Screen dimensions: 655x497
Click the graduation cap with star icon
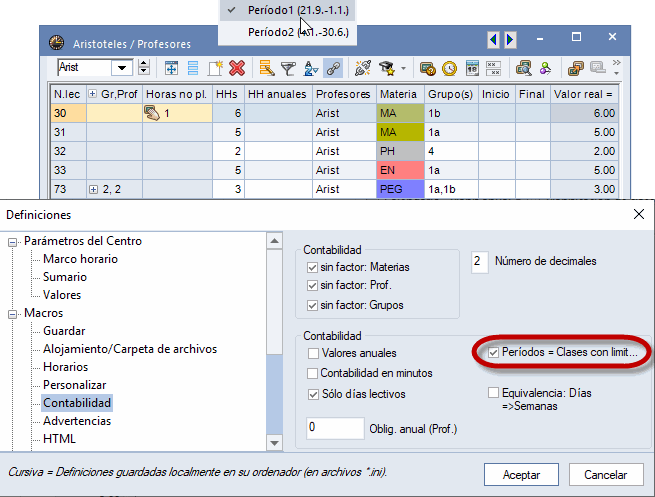386,68
